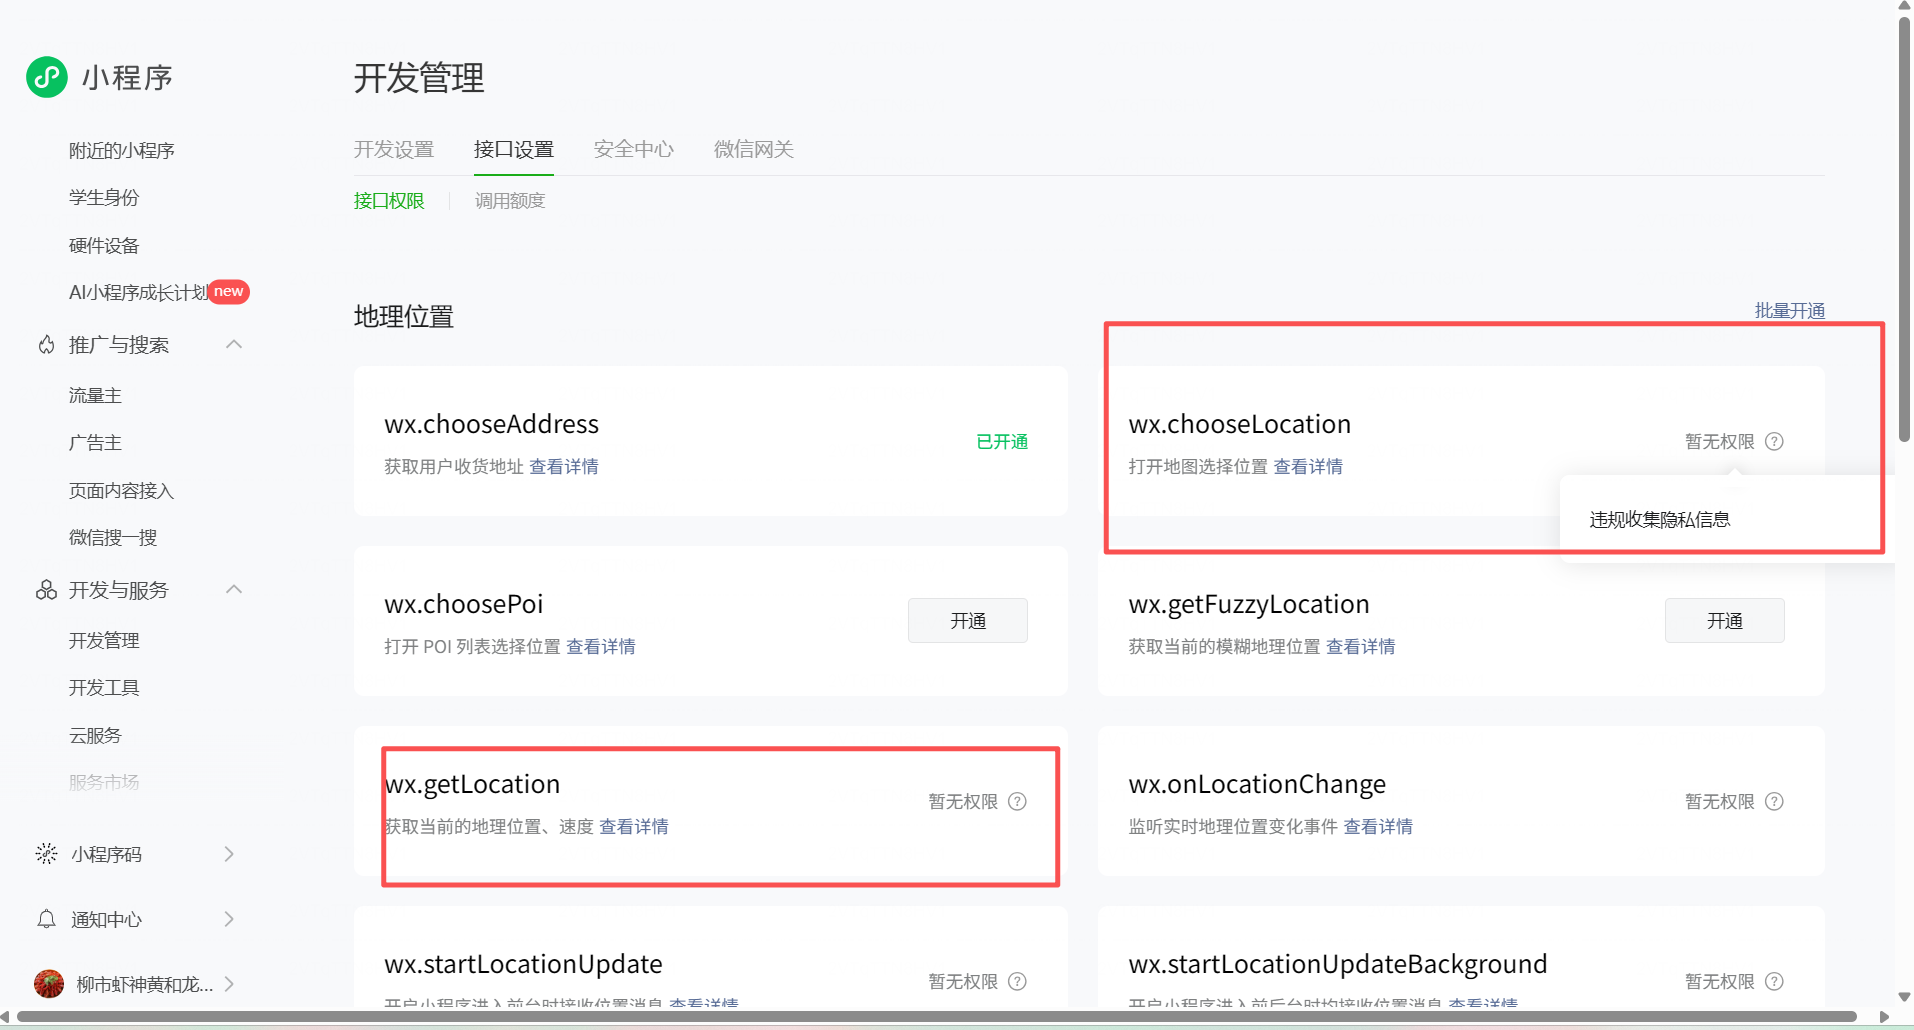Click the wx.startLocationUpdateBackground API name

point(1338,964)
